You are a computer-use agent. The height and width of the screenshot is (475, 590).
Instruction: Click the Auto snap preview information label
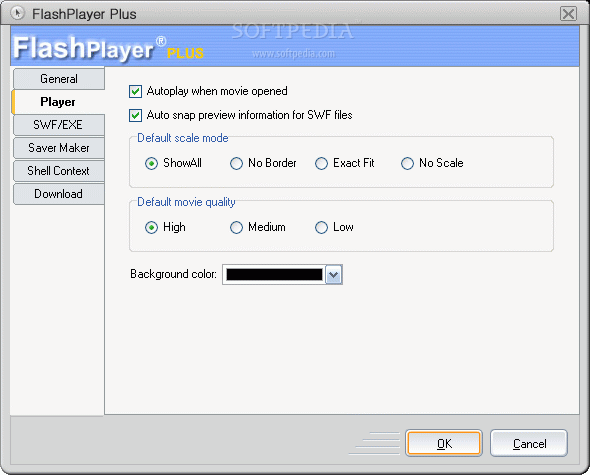tap(249, 115)
